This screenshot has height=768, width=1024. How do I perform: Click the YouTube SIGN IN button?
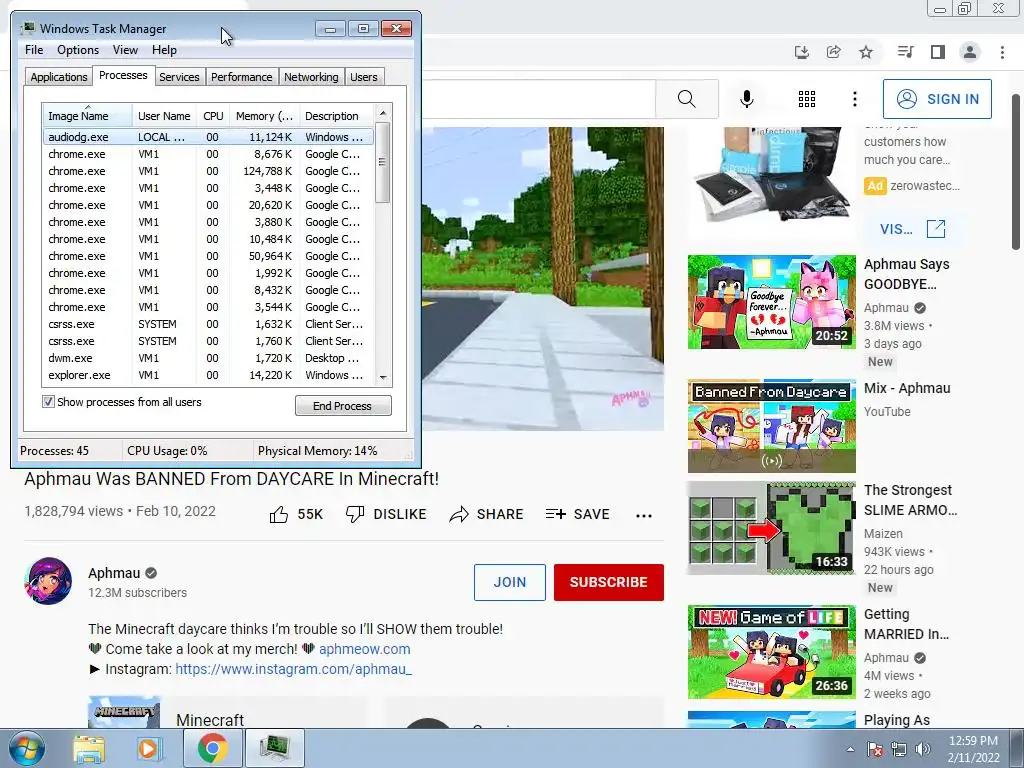937,99
